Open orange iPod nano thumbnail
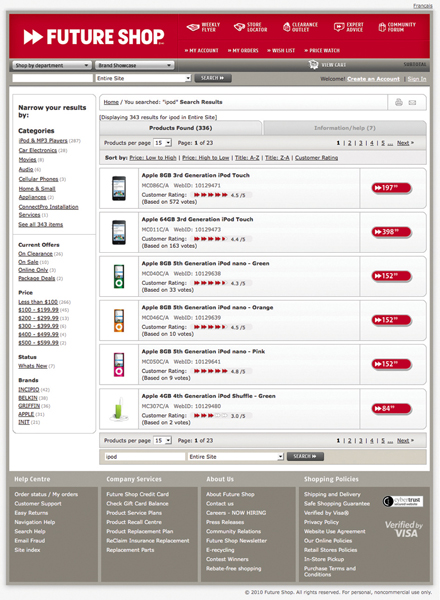The height and width of the screenshot is (600, 440). 119,320
